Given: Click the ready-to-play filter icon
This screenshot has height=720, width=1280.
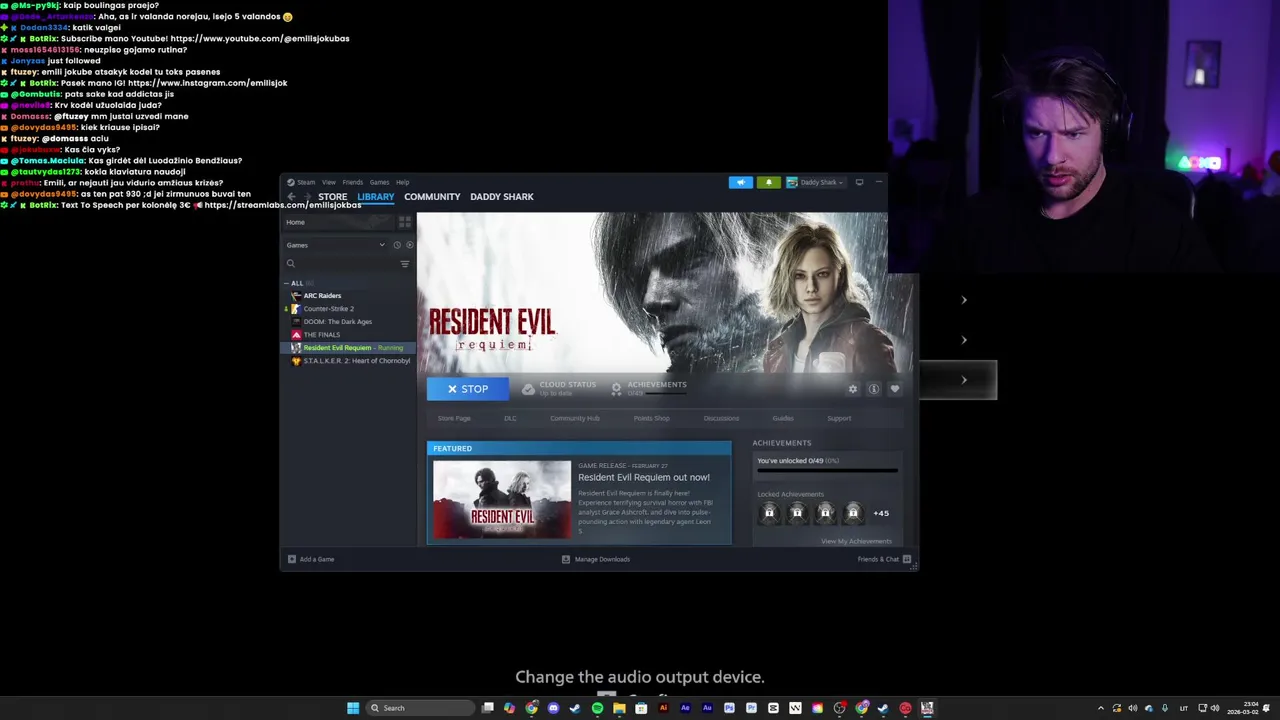Looking at the screenshot, I should coord(409,245).
